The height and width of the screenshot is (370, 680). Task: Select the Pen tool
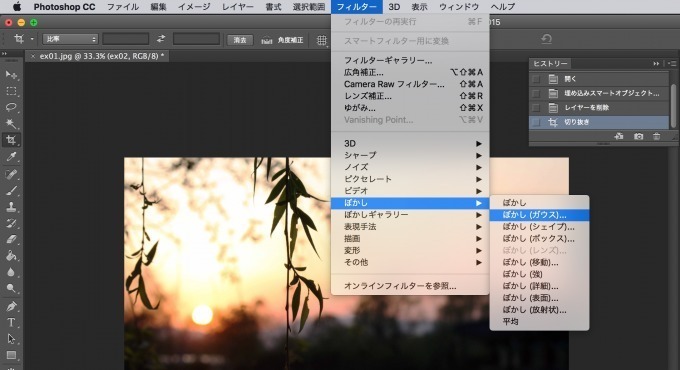pyautogui.click(x=11, y=306)
